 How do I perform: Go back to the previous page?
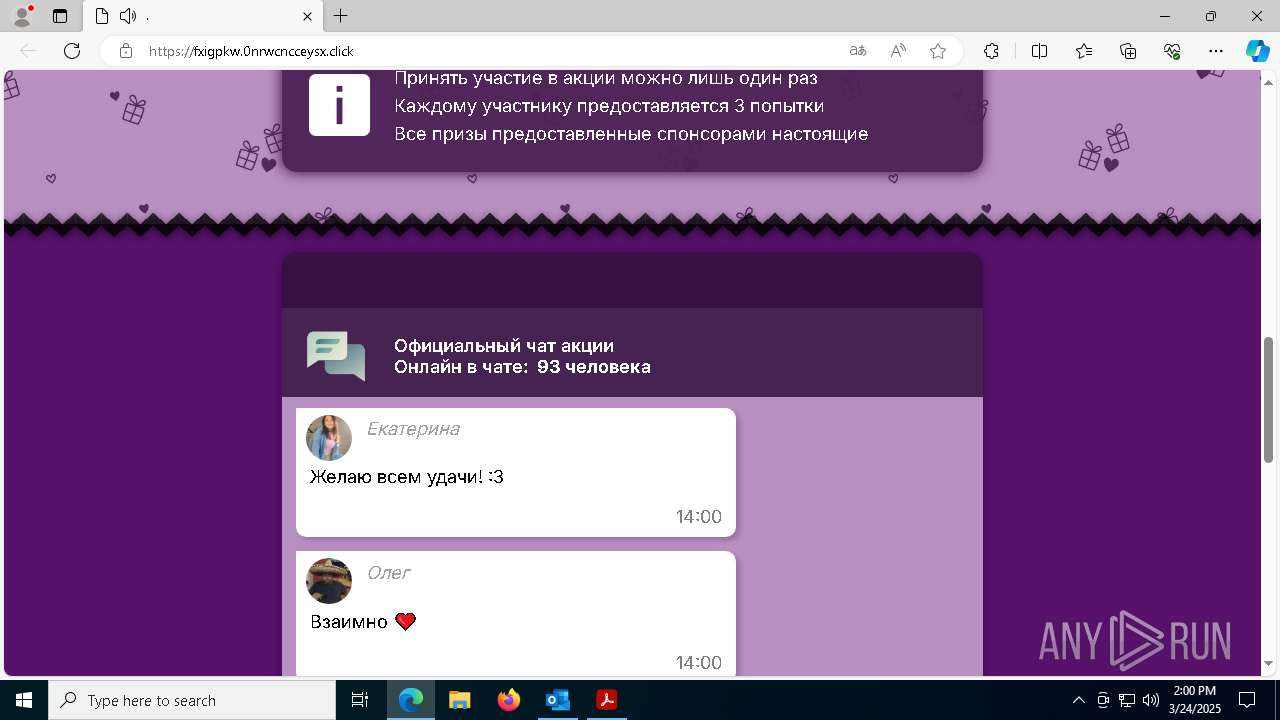[x=28, y=51]
